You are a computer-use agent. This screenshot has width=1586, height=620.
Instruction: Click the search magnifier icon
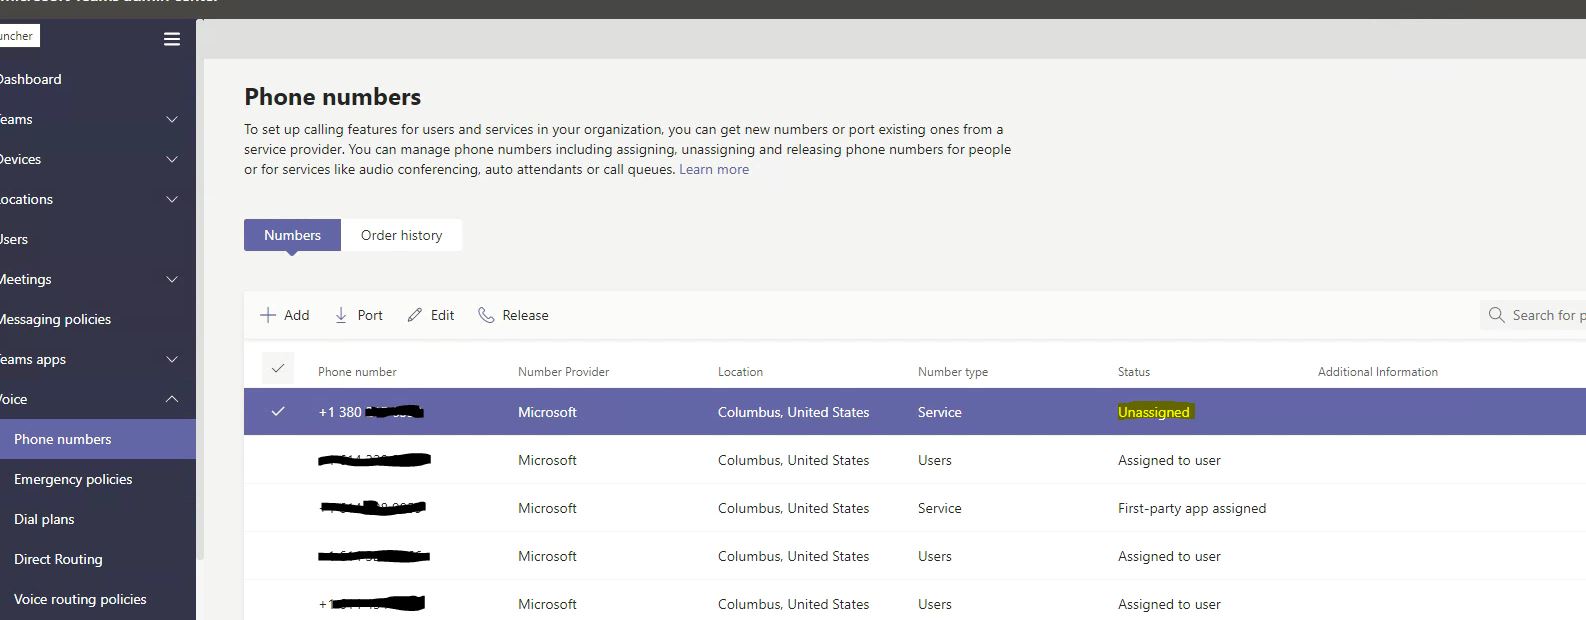click(1497, 315)
